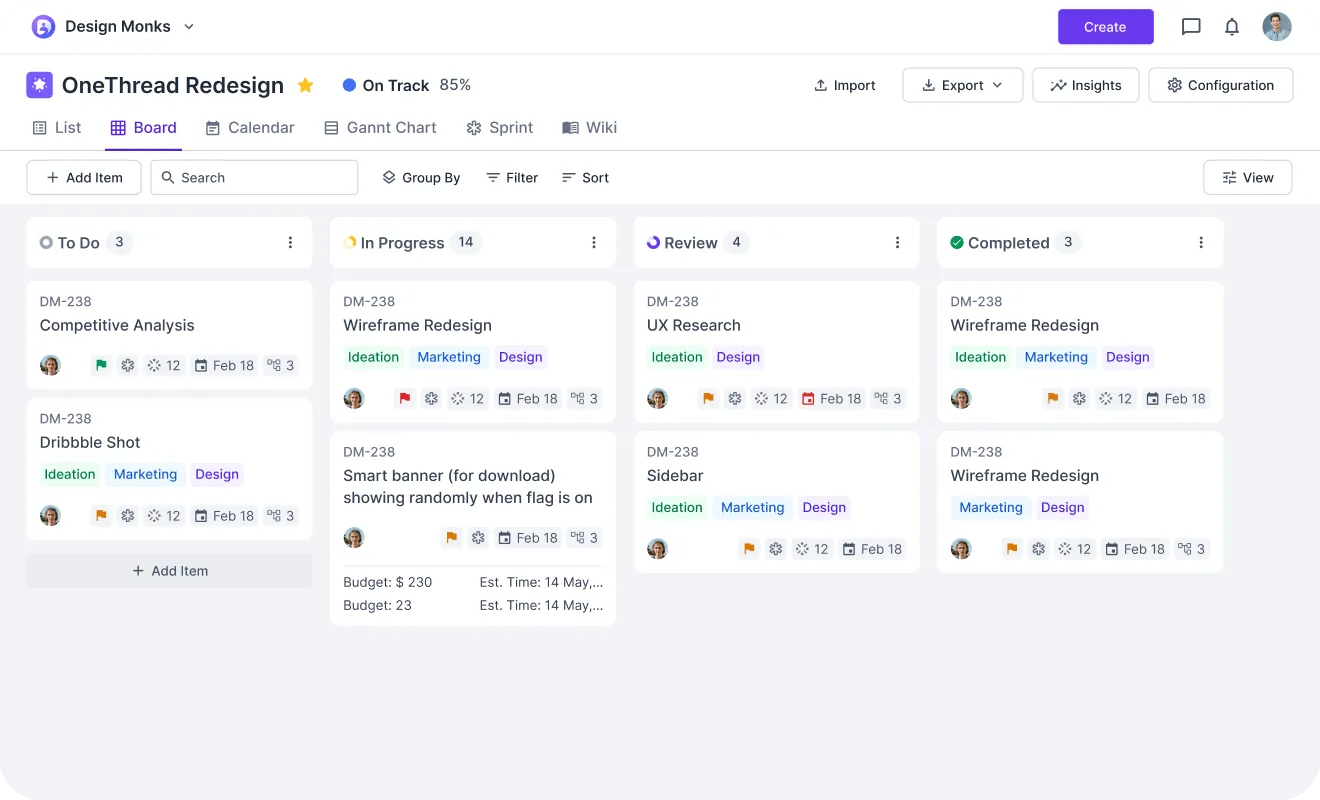Open the Configuration settings
Viewport: 1320px width, 800px height.
click(1220, 85)
